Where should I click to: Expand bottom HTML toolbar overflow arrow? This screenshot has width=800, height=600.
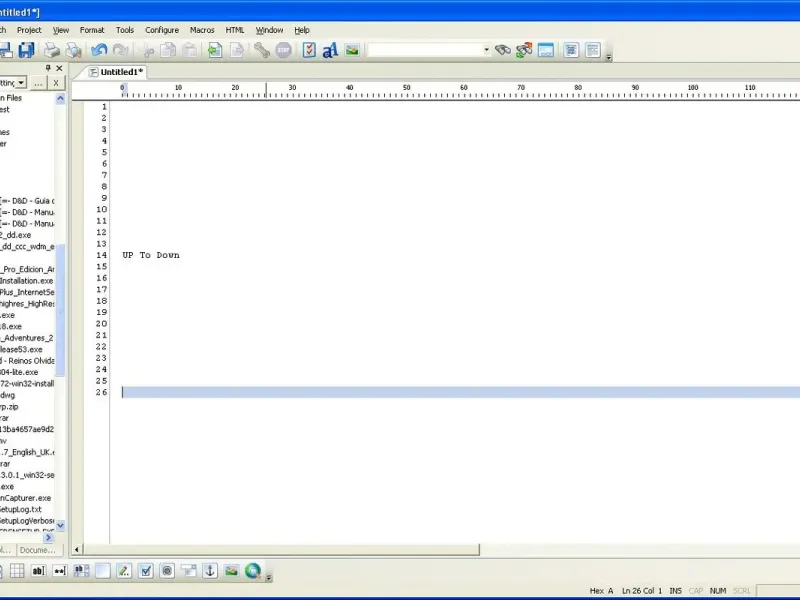[x=269, y=578]
